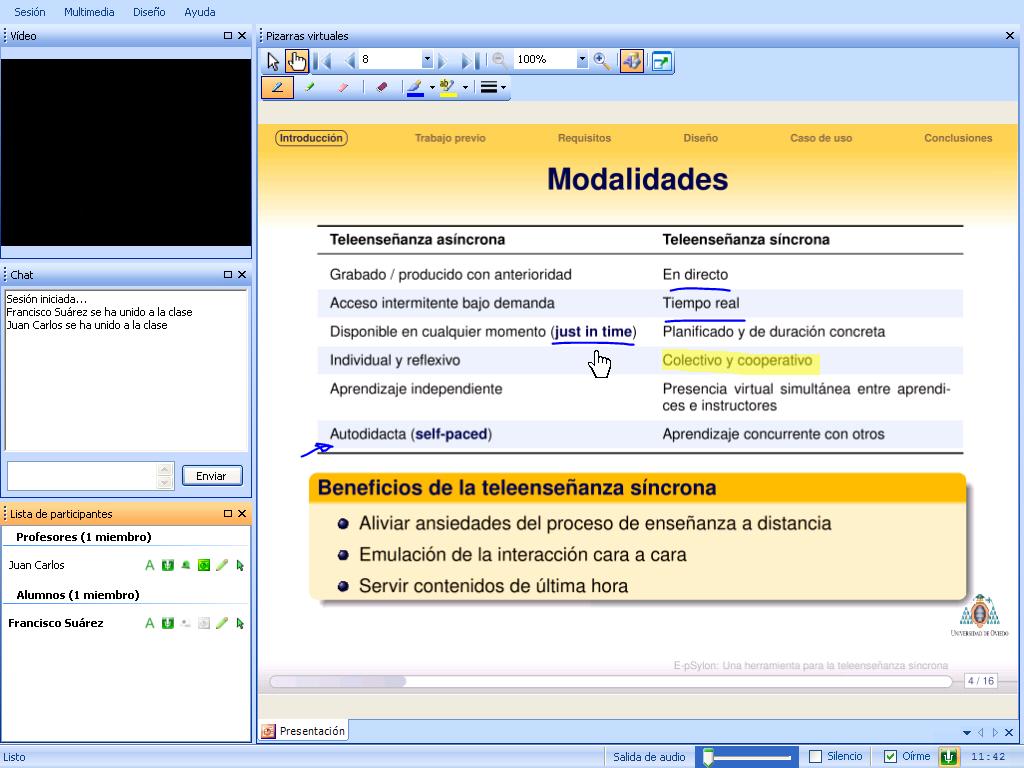
Task: Select the green highlighter tool
Action: [x=309, y=87]
